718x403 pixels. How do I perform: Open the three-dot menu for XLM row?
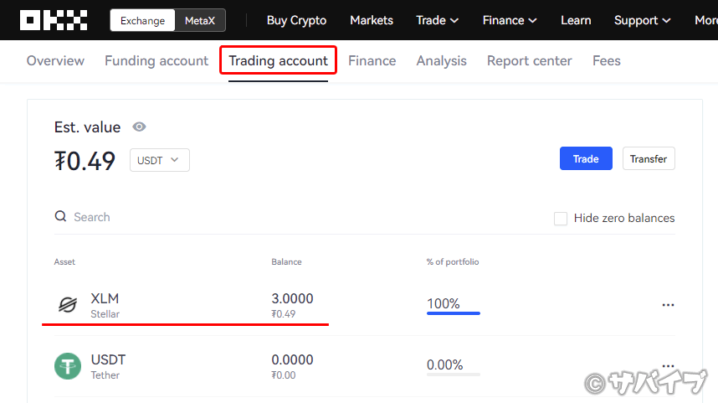668,305
